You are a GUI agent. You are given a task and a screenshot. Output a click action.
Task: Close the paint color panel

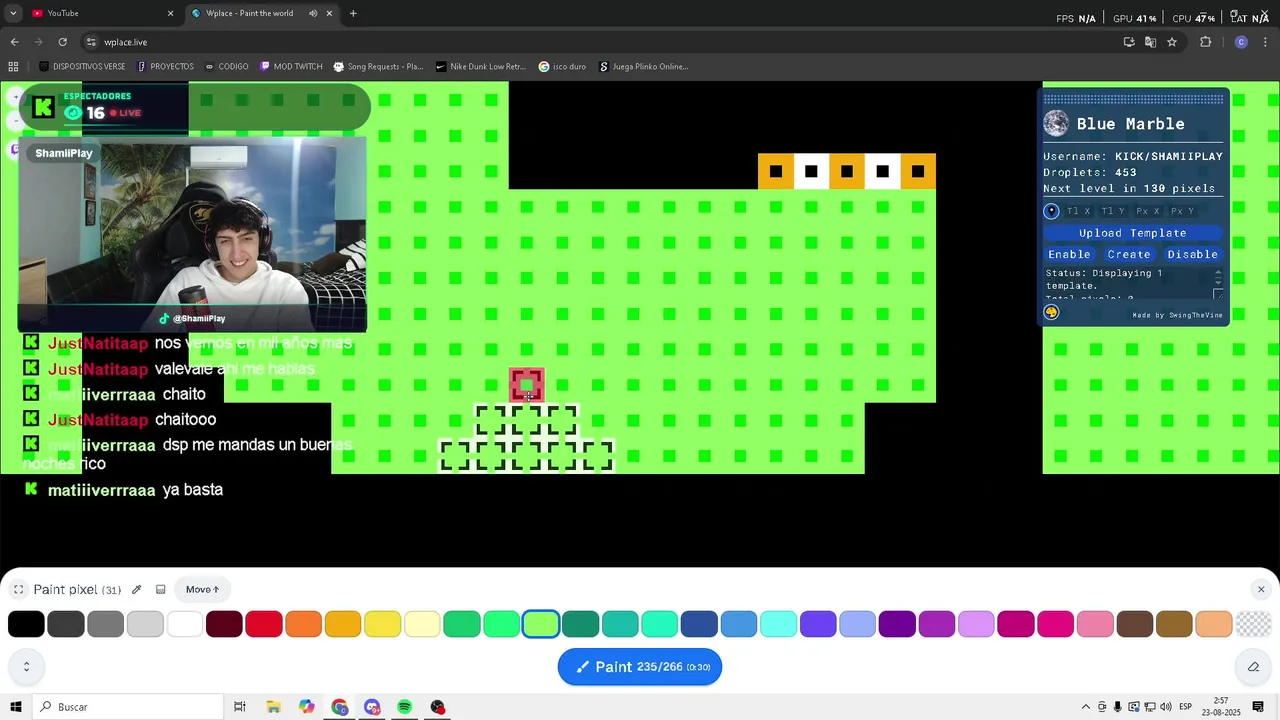click(x=1261, y=590)
